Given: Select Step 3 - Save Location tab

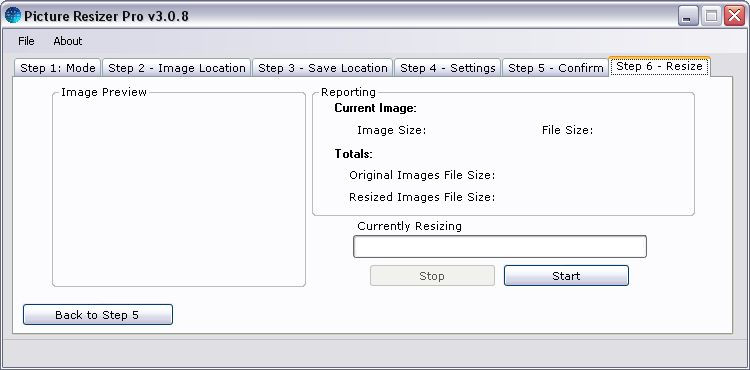Looking at the screenshot, I should [322, 68].
